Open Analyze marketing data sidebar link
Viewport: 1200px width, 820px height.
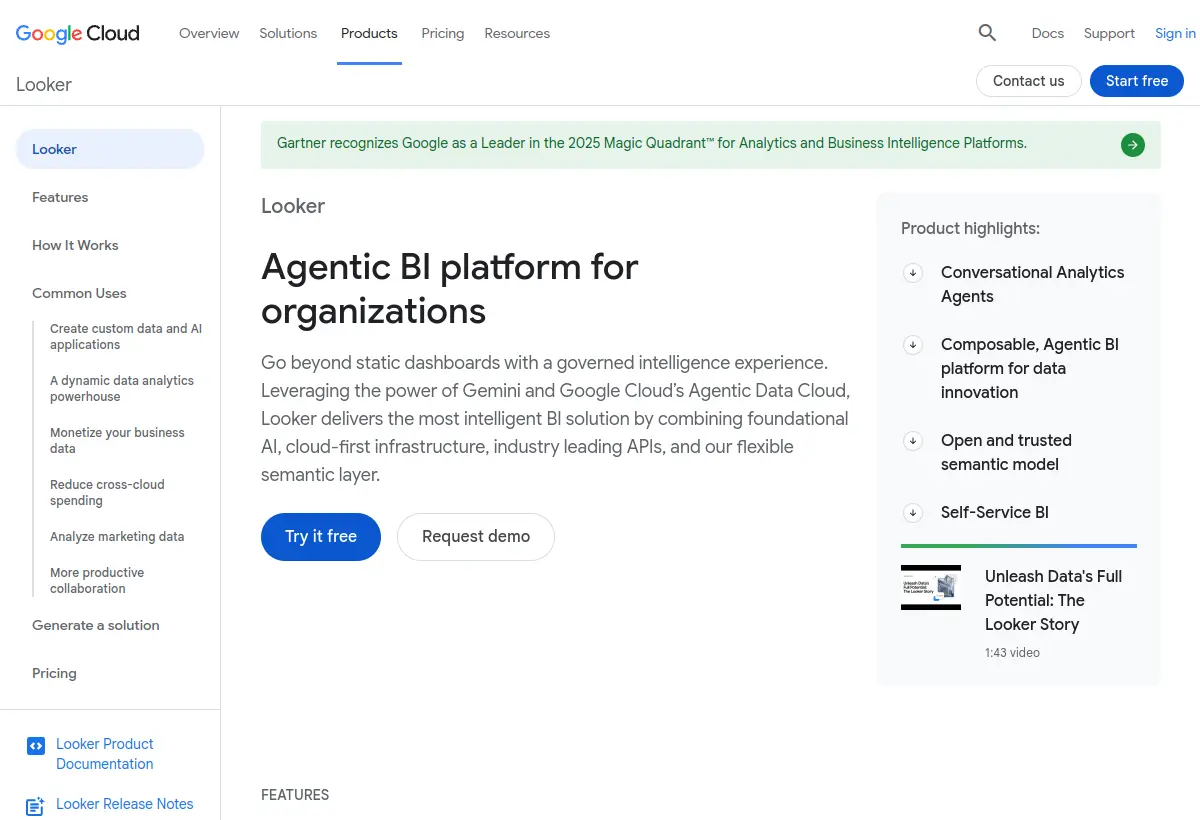(x=117, y=537)
